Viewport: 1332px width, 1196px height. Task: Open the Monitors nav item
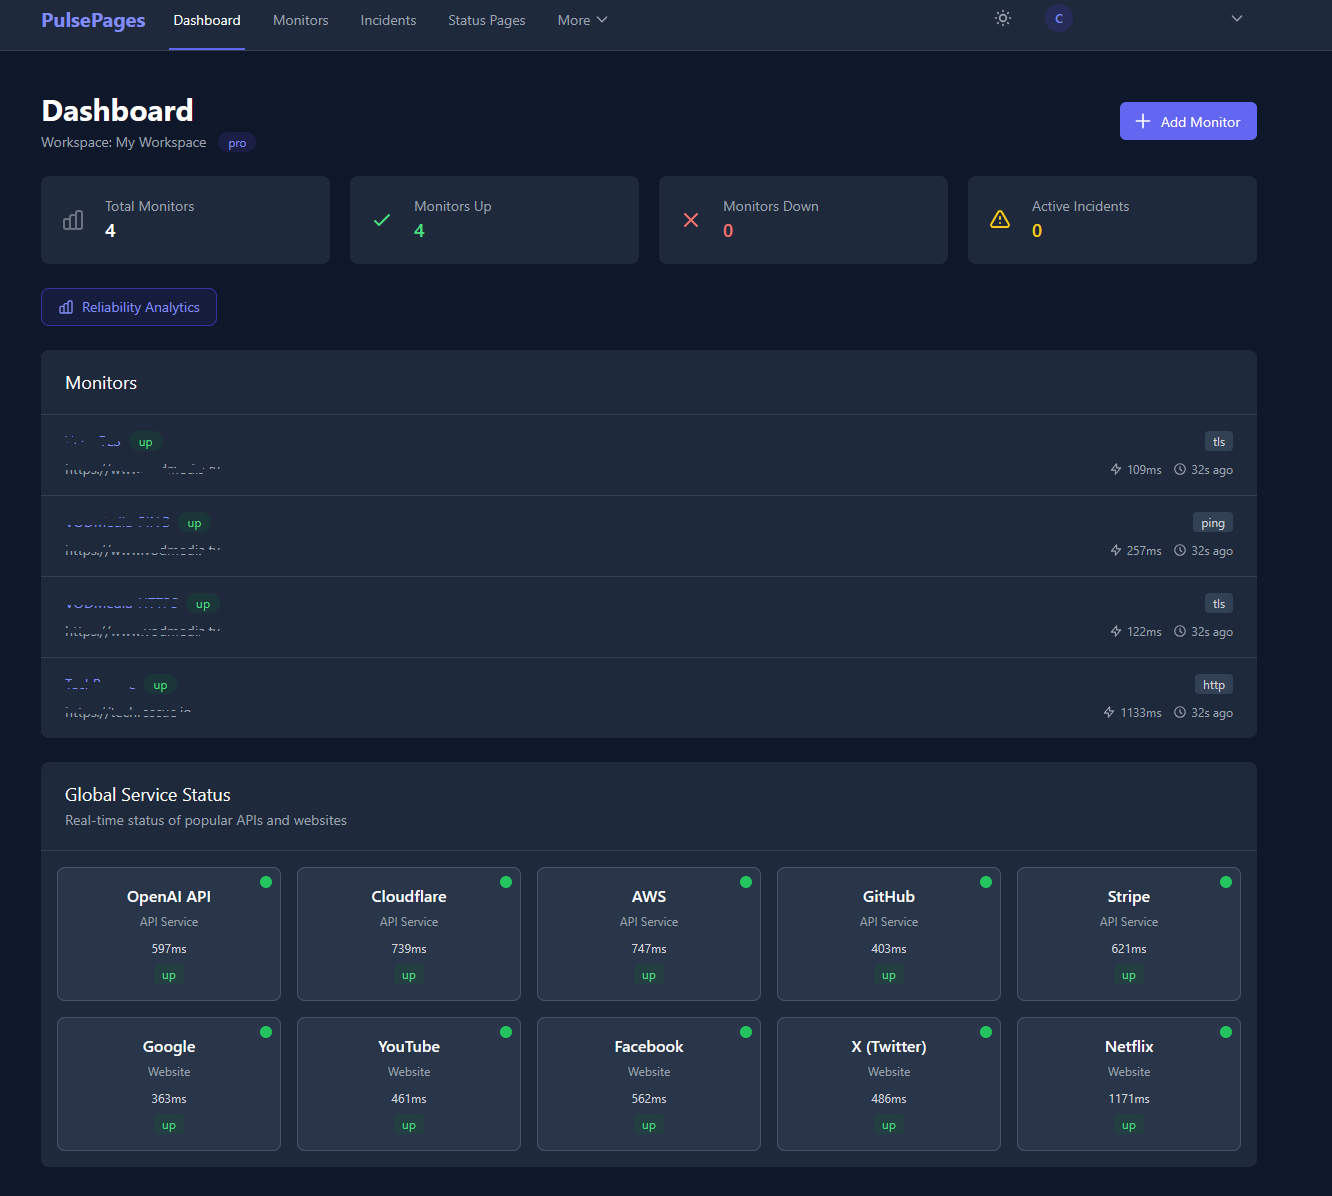301,20
